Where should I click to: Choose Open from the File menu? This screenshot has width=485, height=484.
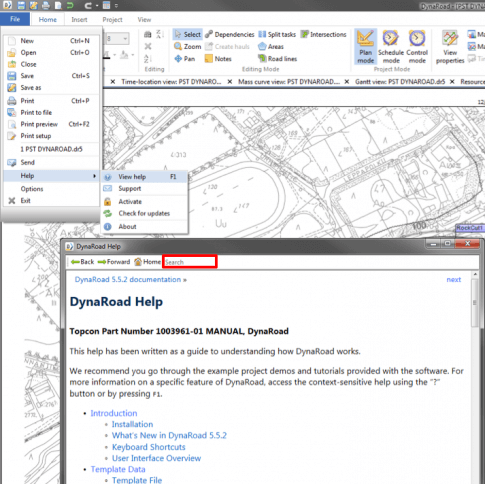pyautogui.click(x=52, y=52)
